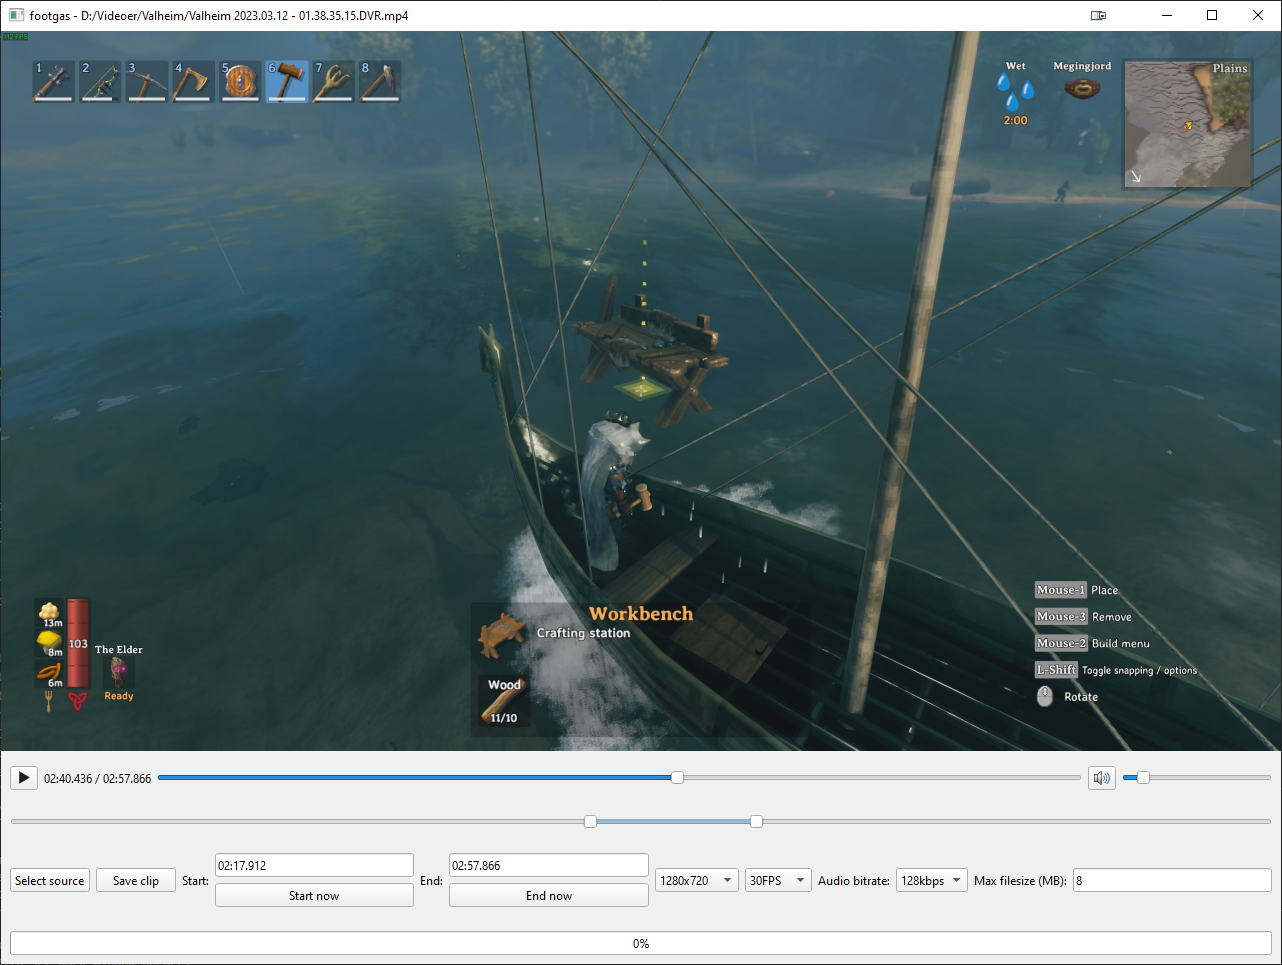
Task: Click the Wet status water drops icon
Action: (1015, 92)
